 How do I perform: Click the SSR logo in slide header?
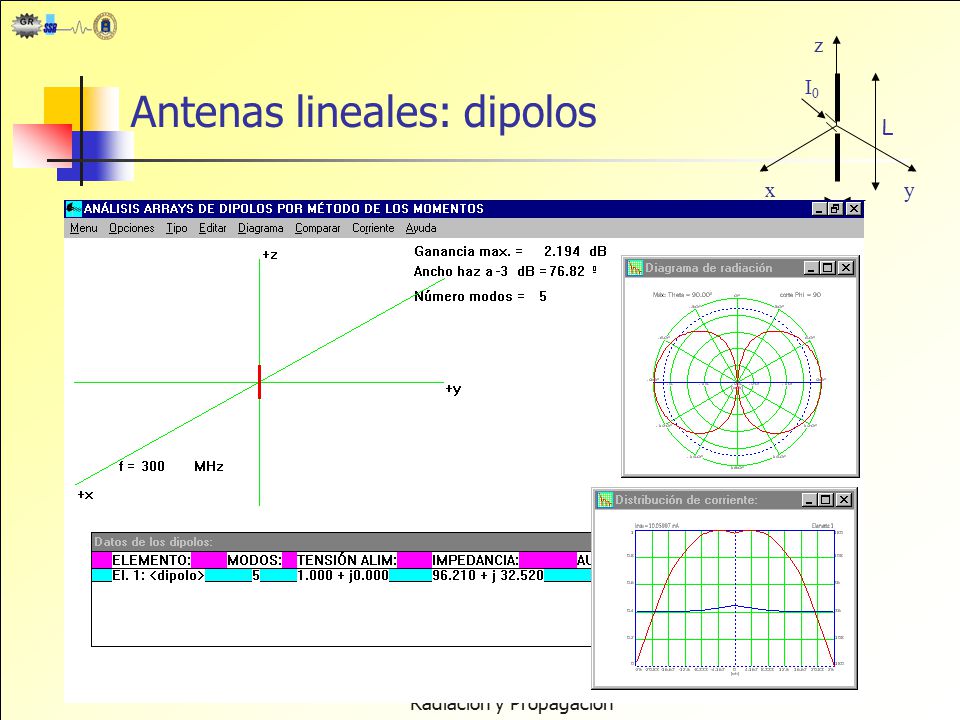click(50, 26)
